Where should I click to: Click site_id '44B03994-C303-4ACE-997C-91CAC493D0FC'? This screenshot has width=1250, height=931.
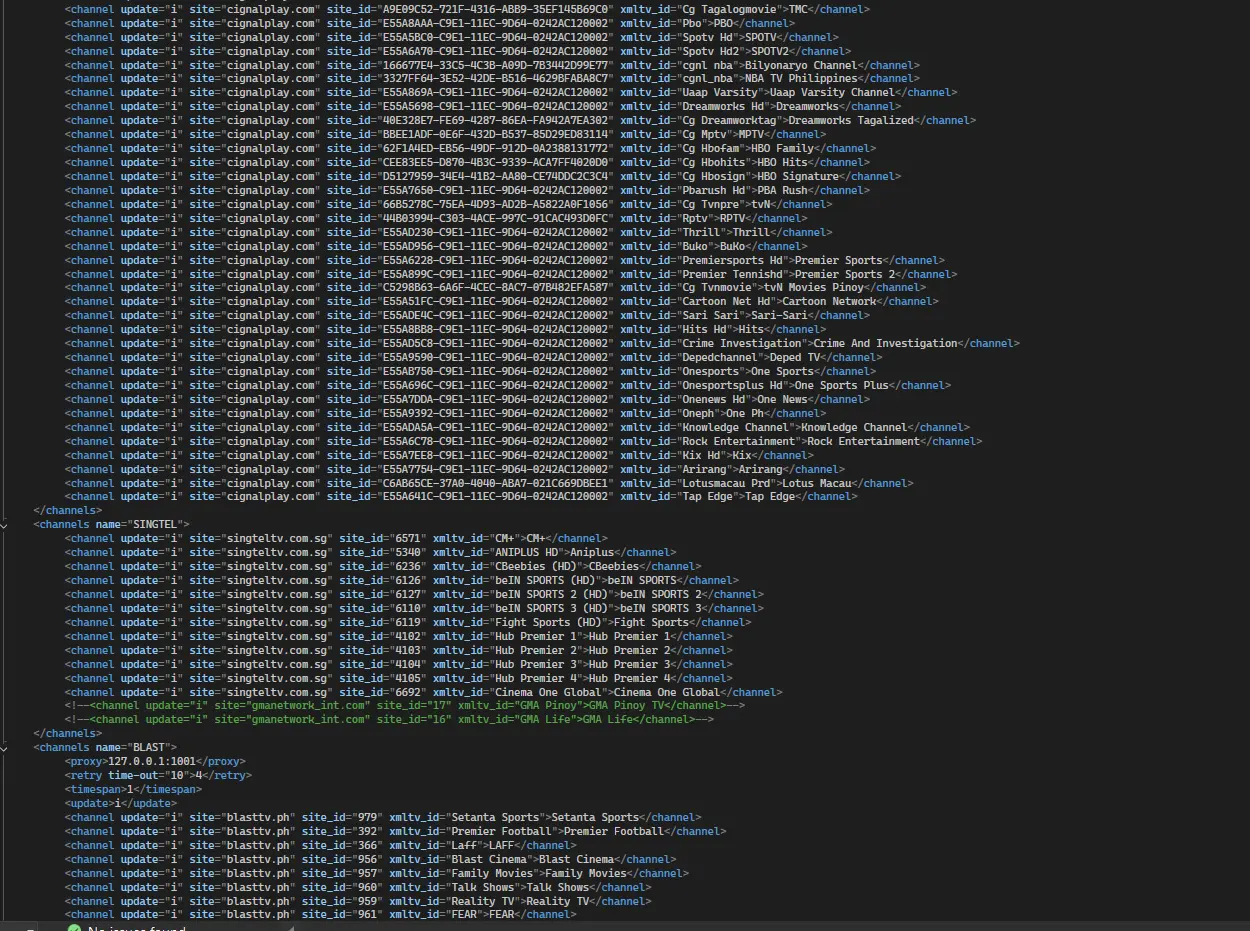[x=495, y=219]
